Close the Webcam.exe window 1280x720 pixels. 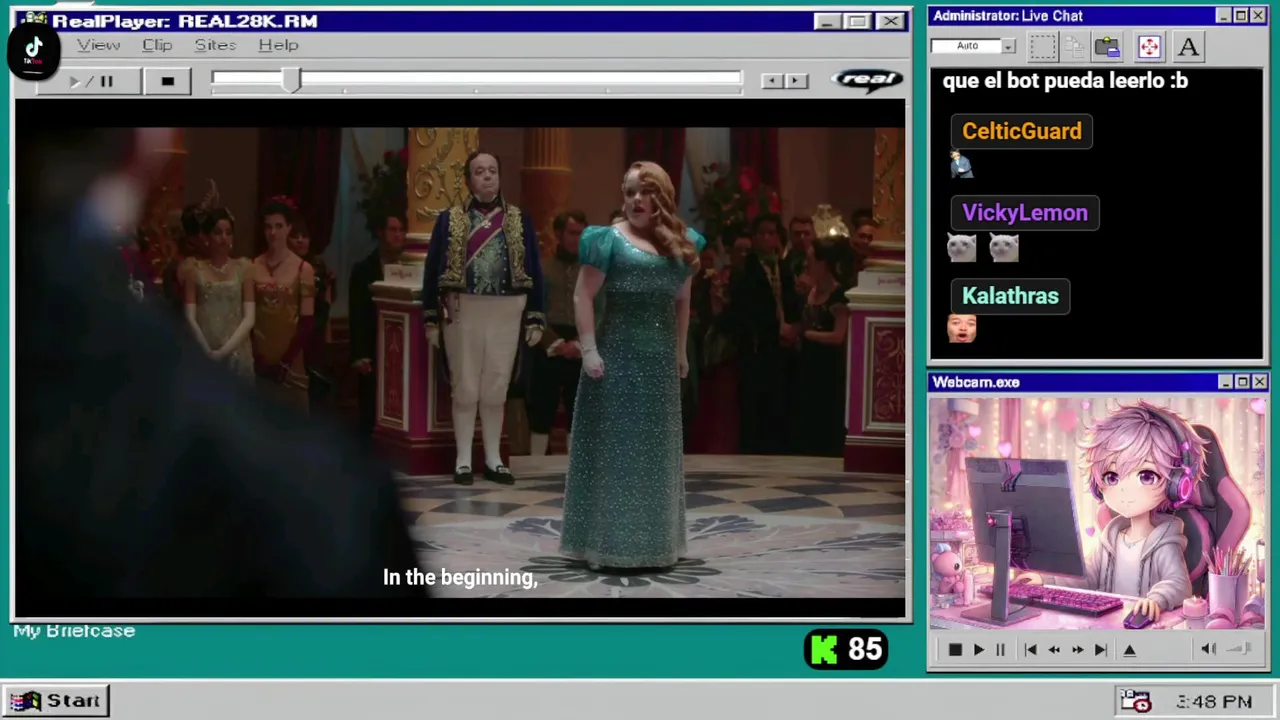pyautogui.click(x=1260, y=382)
